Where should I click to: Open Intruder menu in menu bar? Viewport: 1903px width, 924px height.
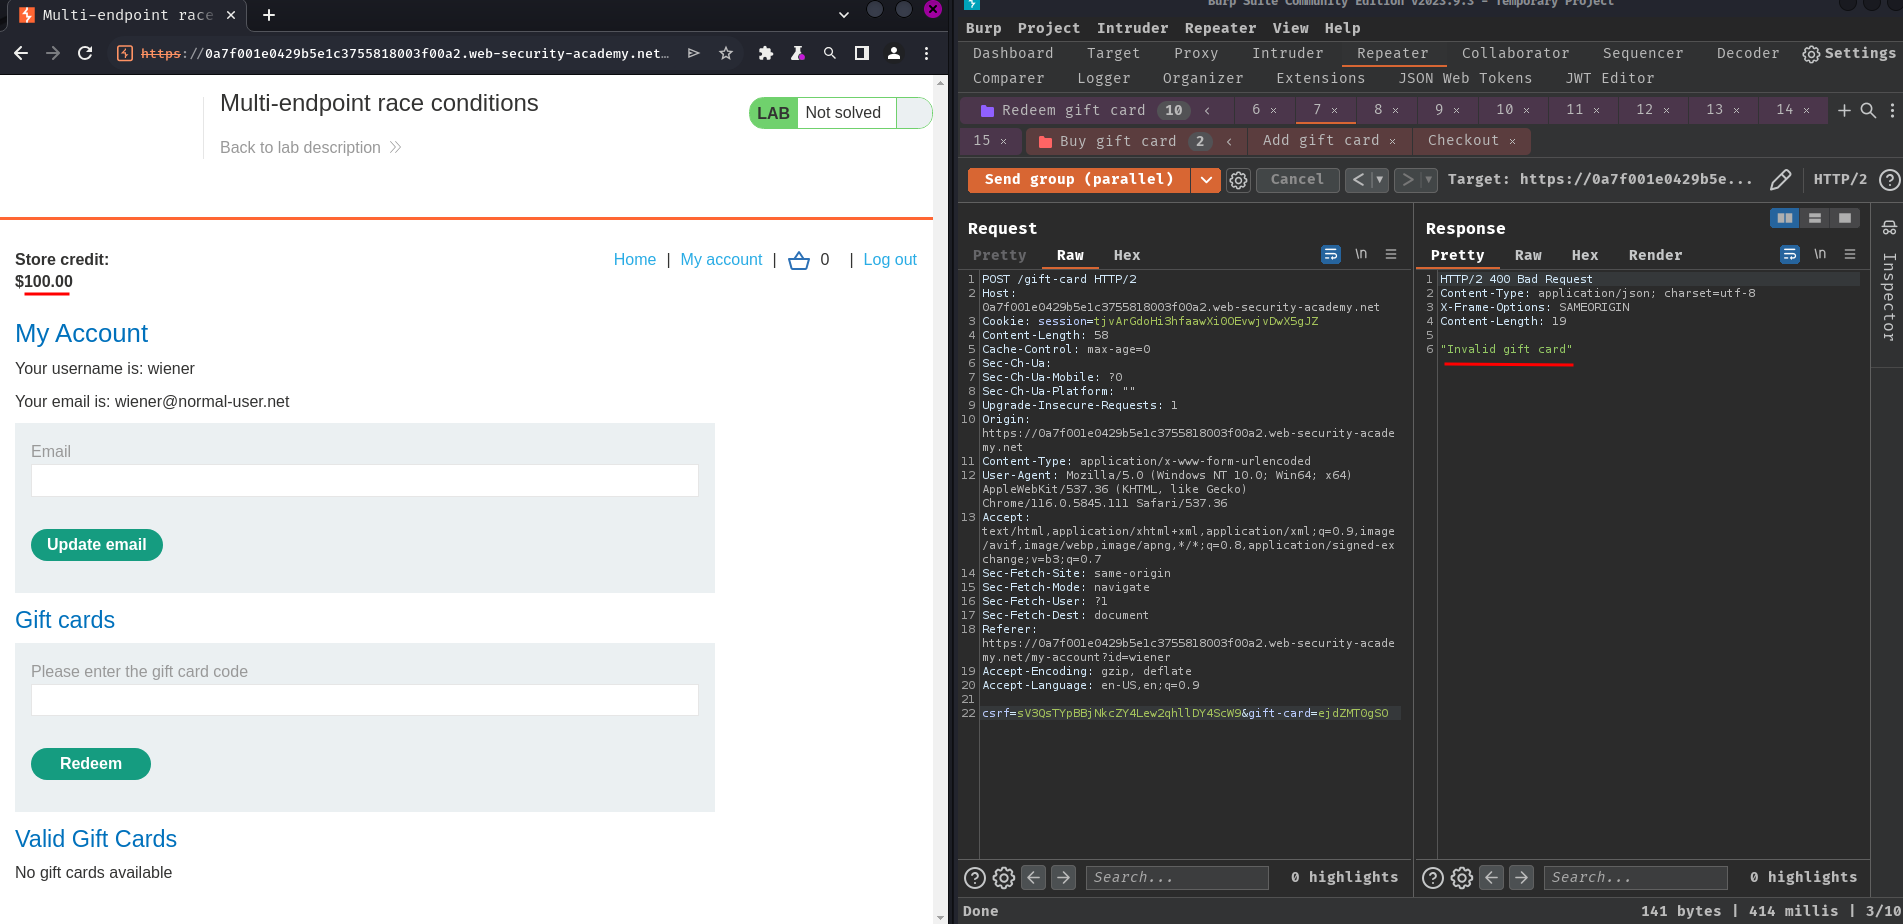[x=1132, y=28]
